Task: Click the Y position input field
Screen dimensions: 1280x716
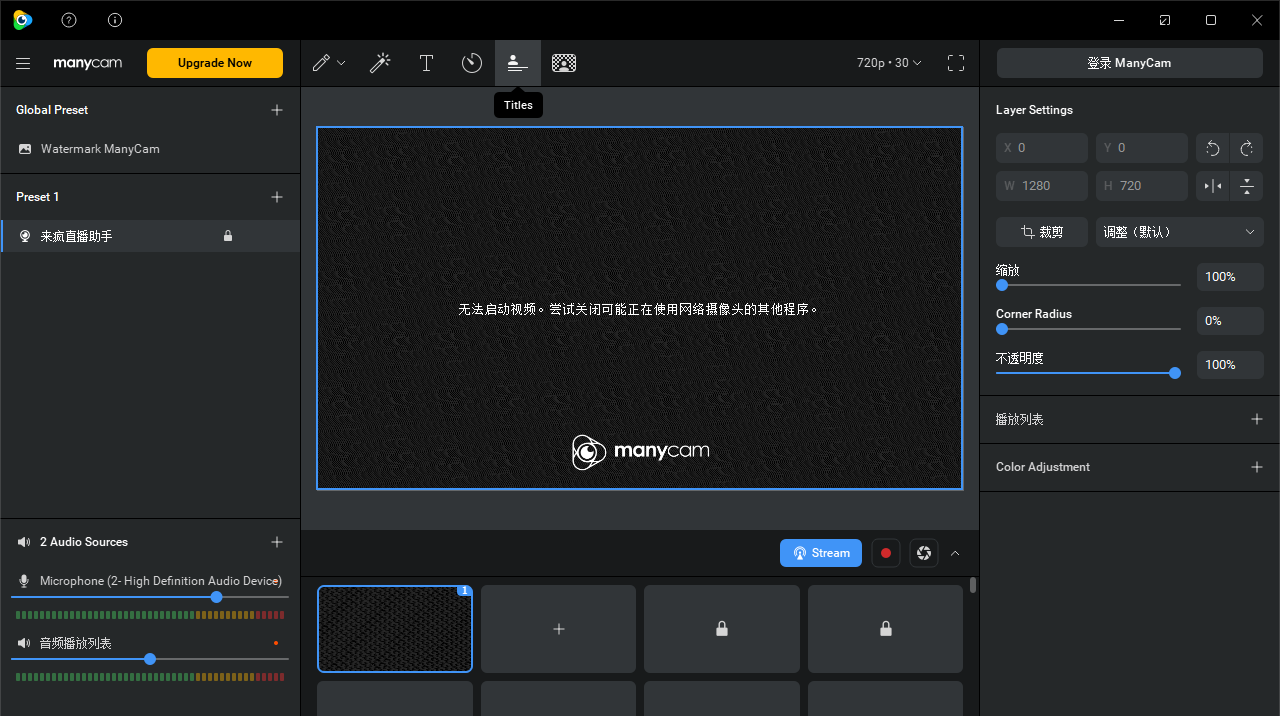Action: click(1142, 148)
